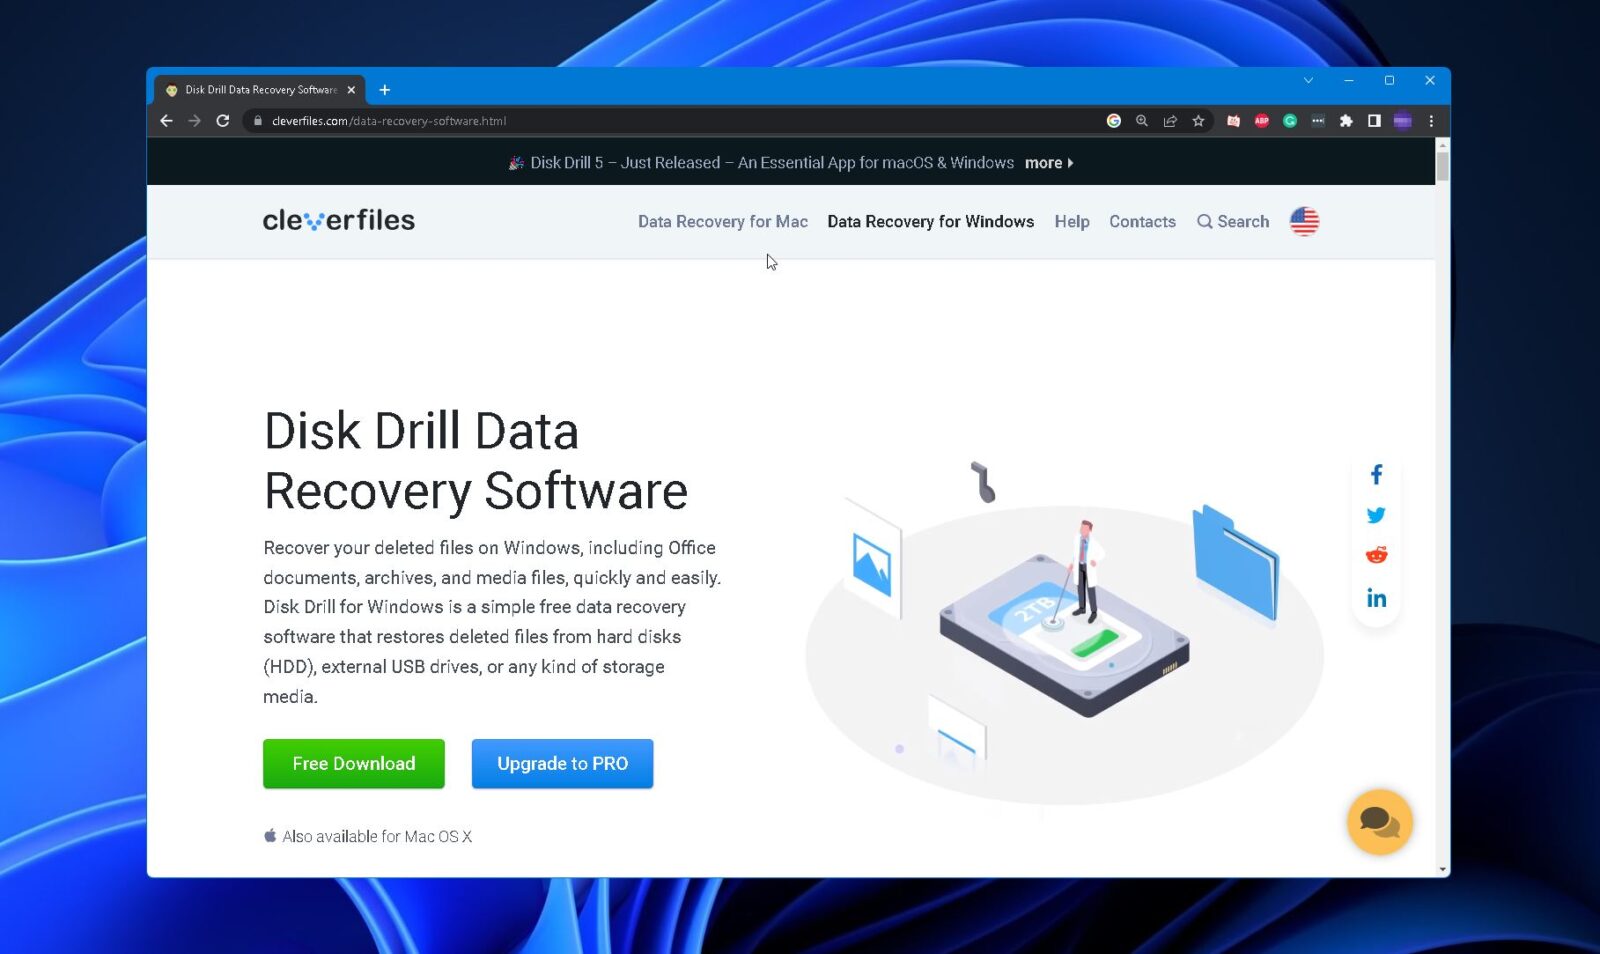Click the cleverfiles logo
1600x954 pixels.
pyautogui.click(x=339, y=220)
